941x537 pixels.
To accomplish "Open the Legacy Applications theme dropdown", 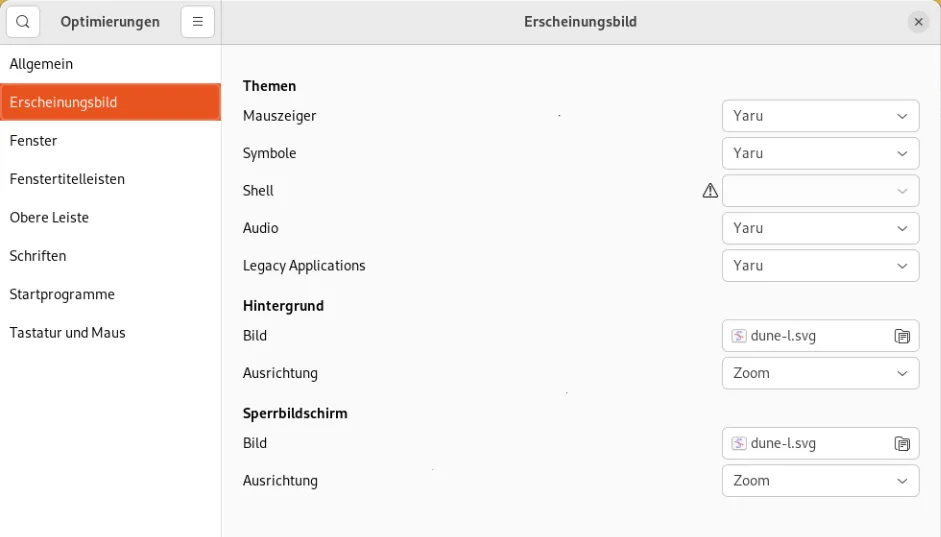I will (x=820, y=266).
